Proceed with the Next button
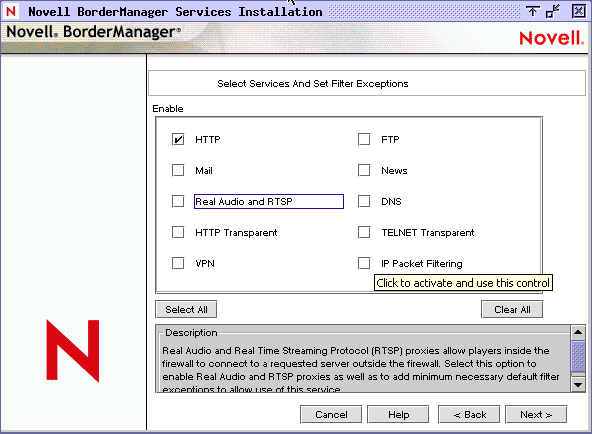The height and width of the screenshot is (434, 592). tap(536, 414)
